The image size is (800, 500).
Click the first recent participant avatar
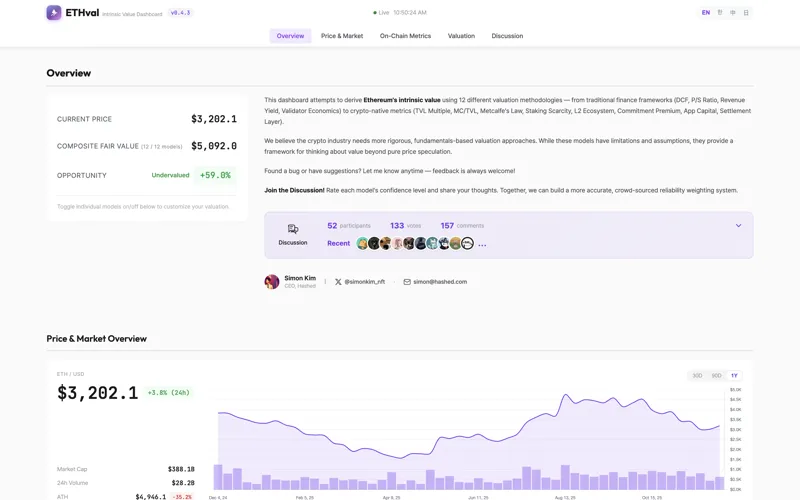[362, 243]
